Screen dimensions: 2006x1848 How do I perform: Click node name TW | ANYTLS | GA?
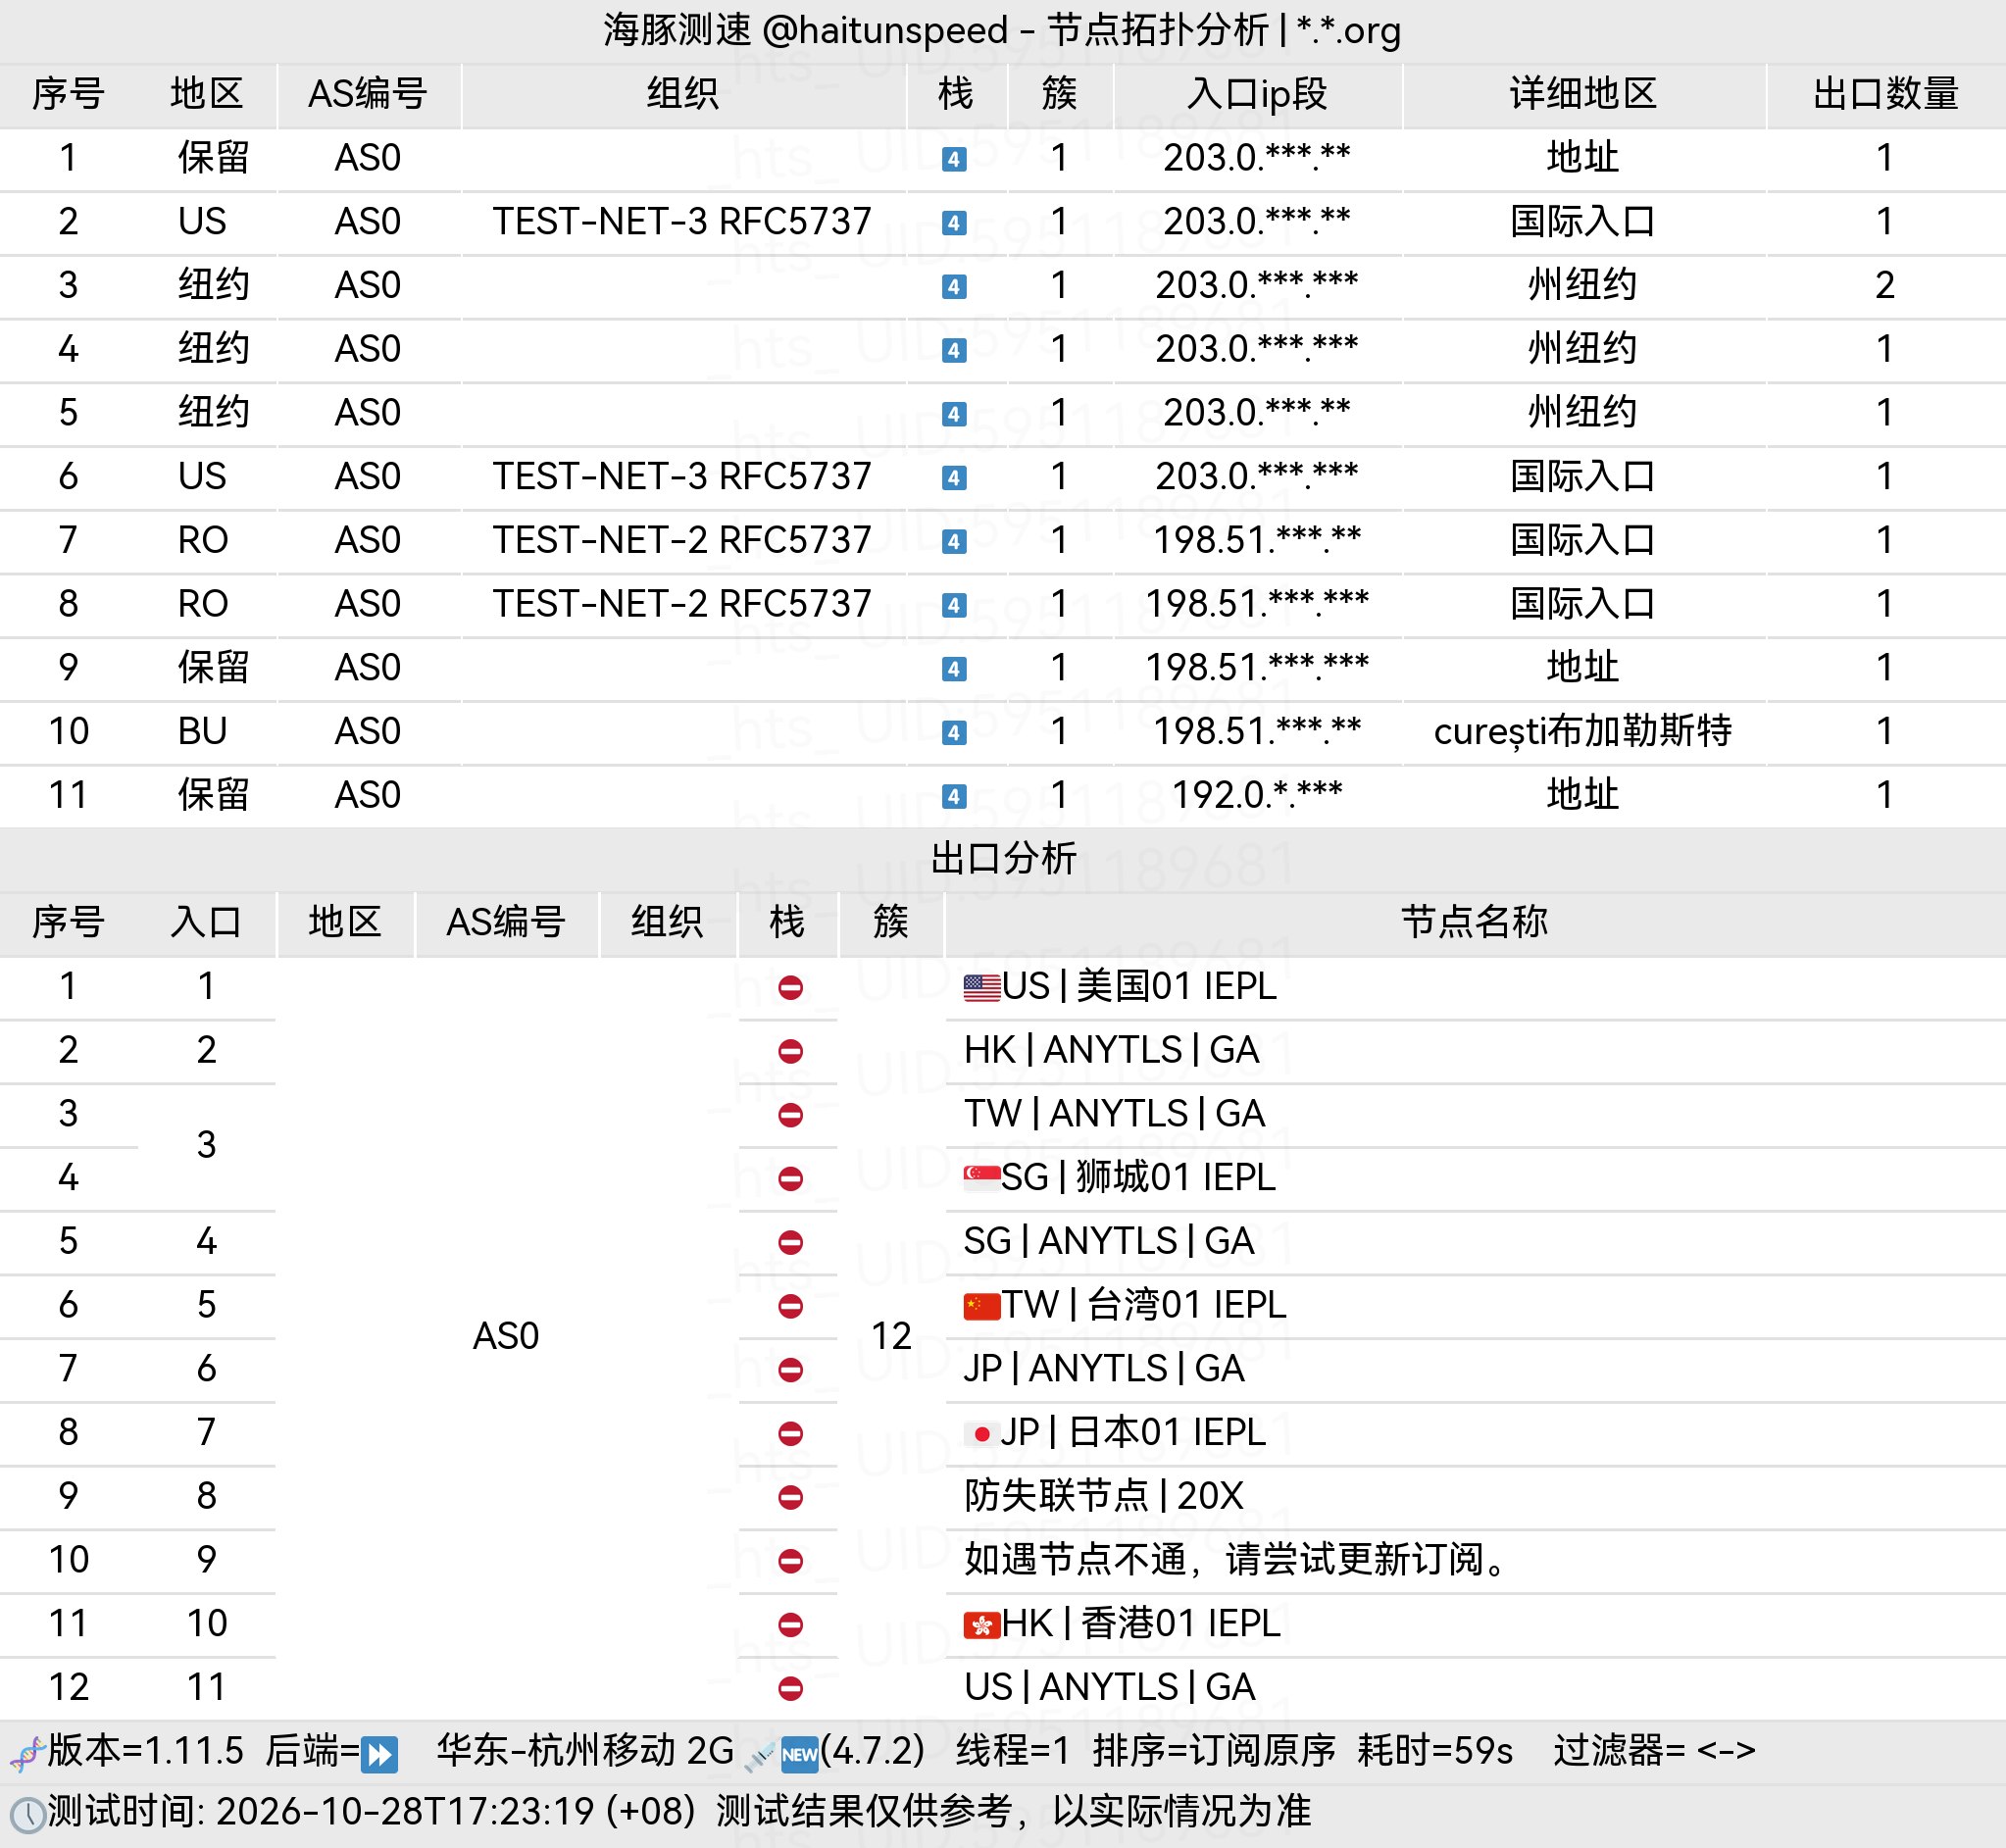pyautogui.click(x=1114, y=1114)
